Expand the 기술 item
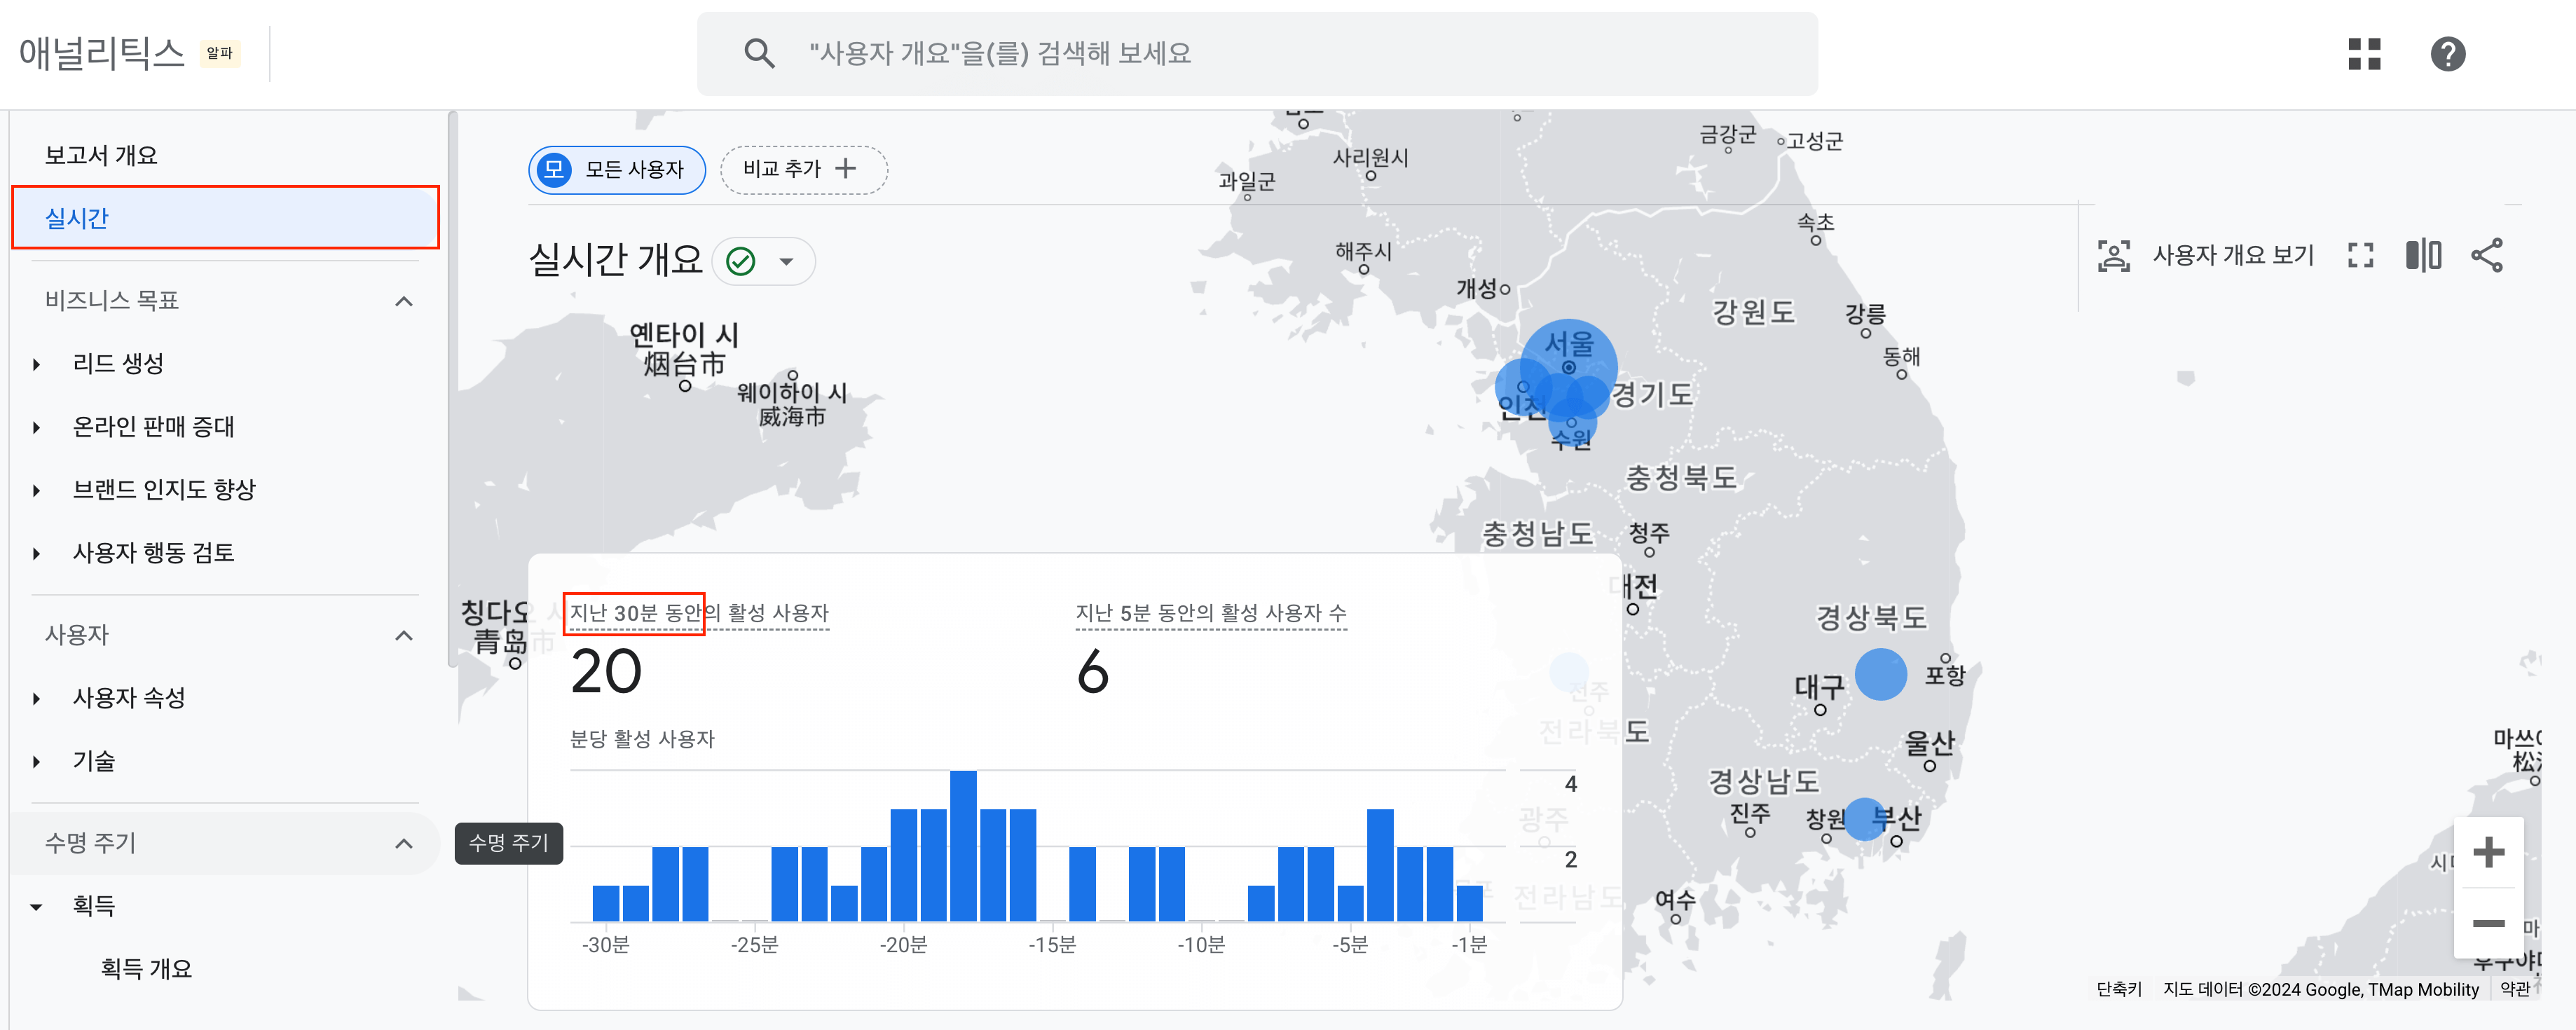Viewport: 2576px width, 1030px height. [37, 761]
